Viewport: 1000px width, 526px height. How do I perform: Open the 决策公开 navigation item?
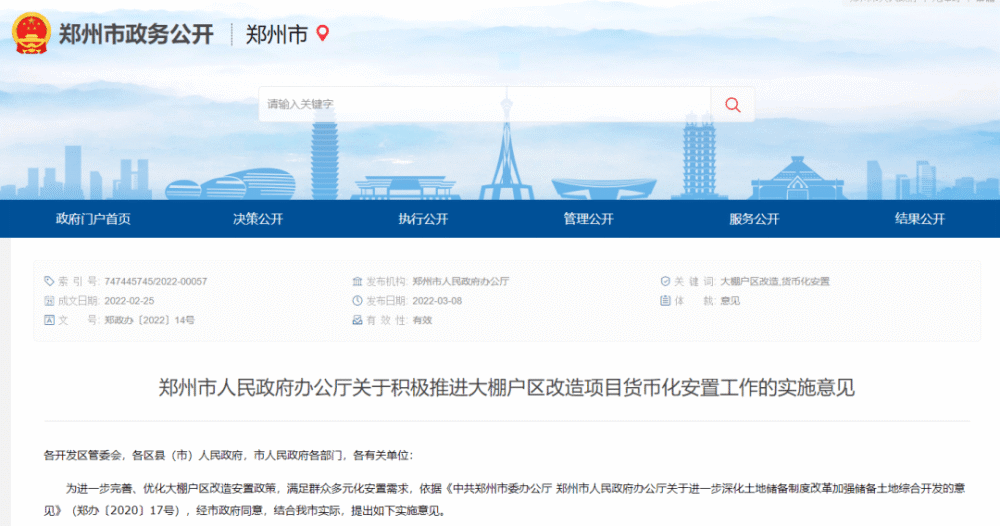(258, 219)
